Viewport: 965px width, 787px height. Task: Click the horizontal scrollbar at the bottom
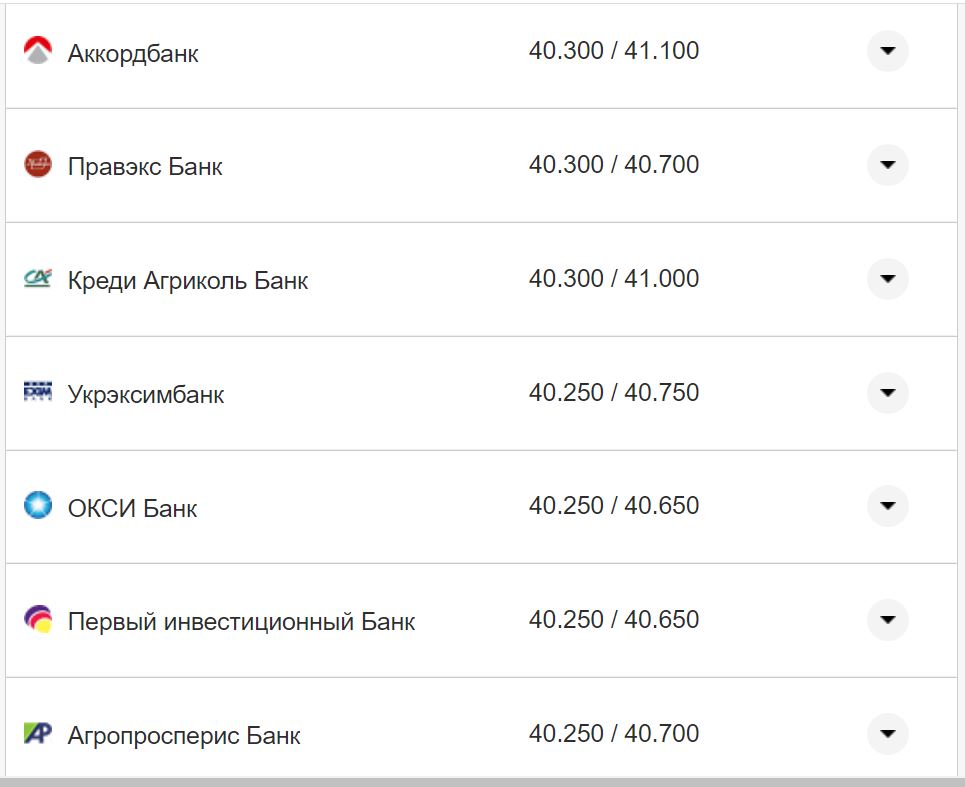click(x=482, y=781)
